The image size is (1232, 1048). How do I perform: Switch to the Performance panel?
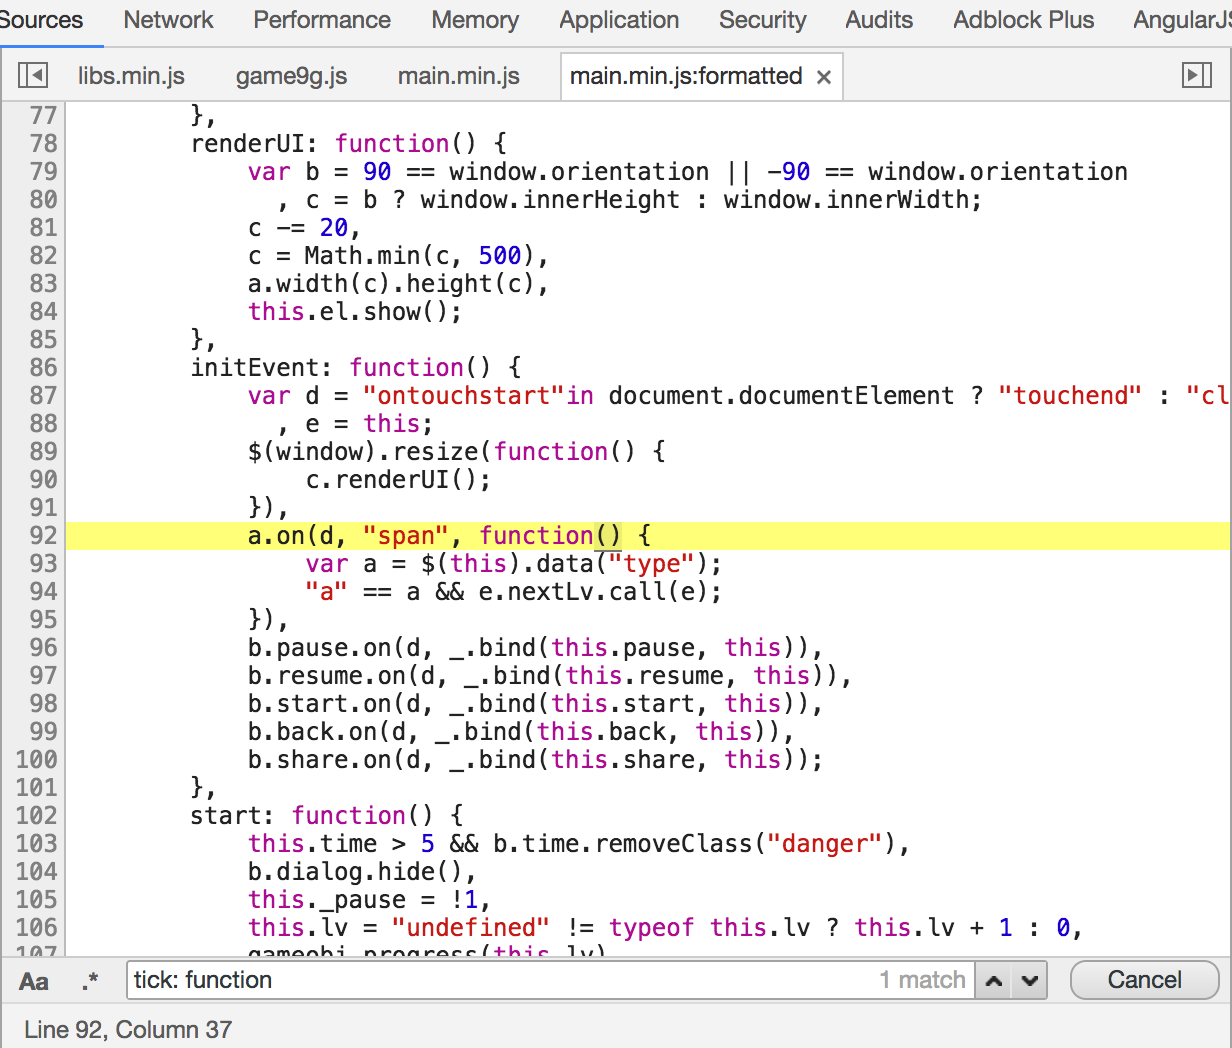pyautogui.click(x=322, y=20)
